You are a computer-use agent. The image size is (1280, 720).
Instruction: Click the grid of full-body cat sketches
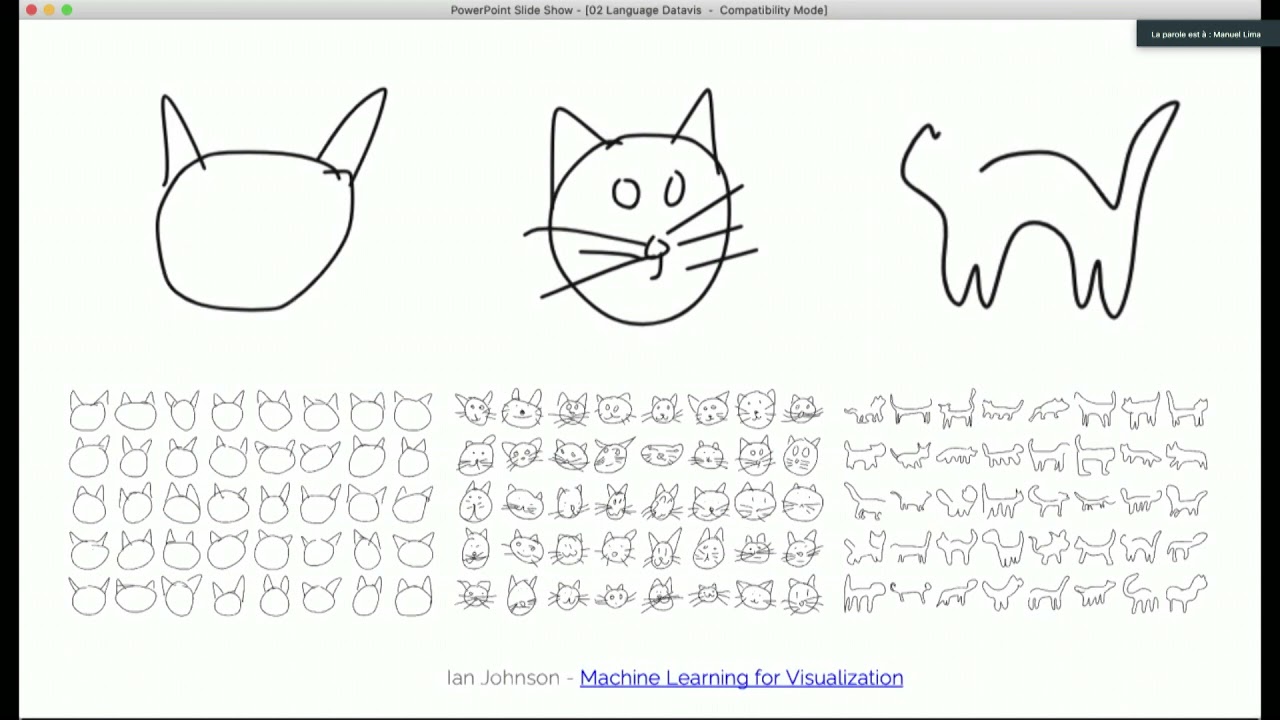[x=1026, y=502]
